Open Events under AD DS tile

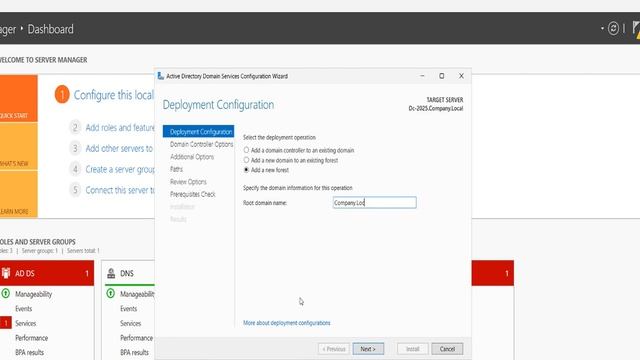click(x=23, y=309)
